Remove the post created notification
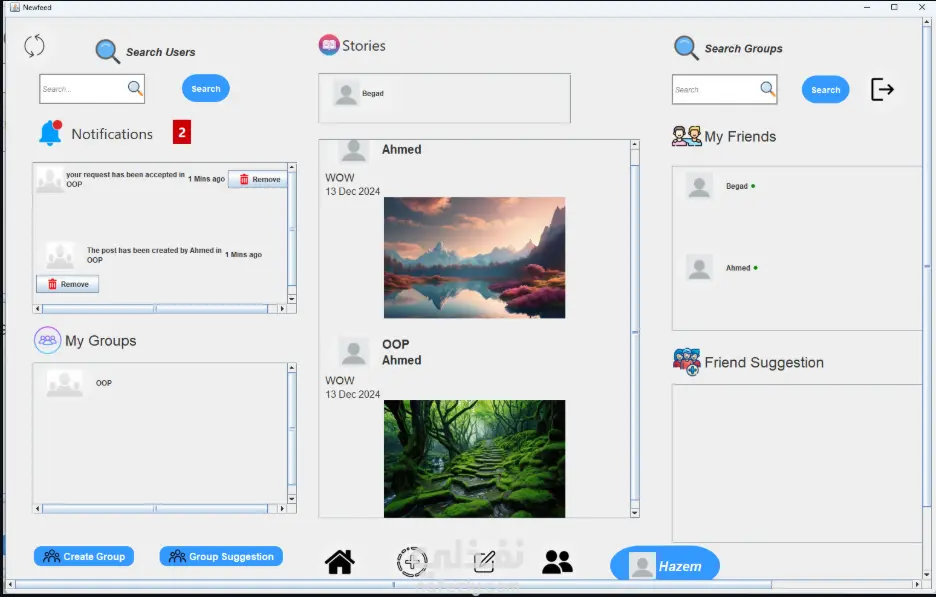 (67, 284)
